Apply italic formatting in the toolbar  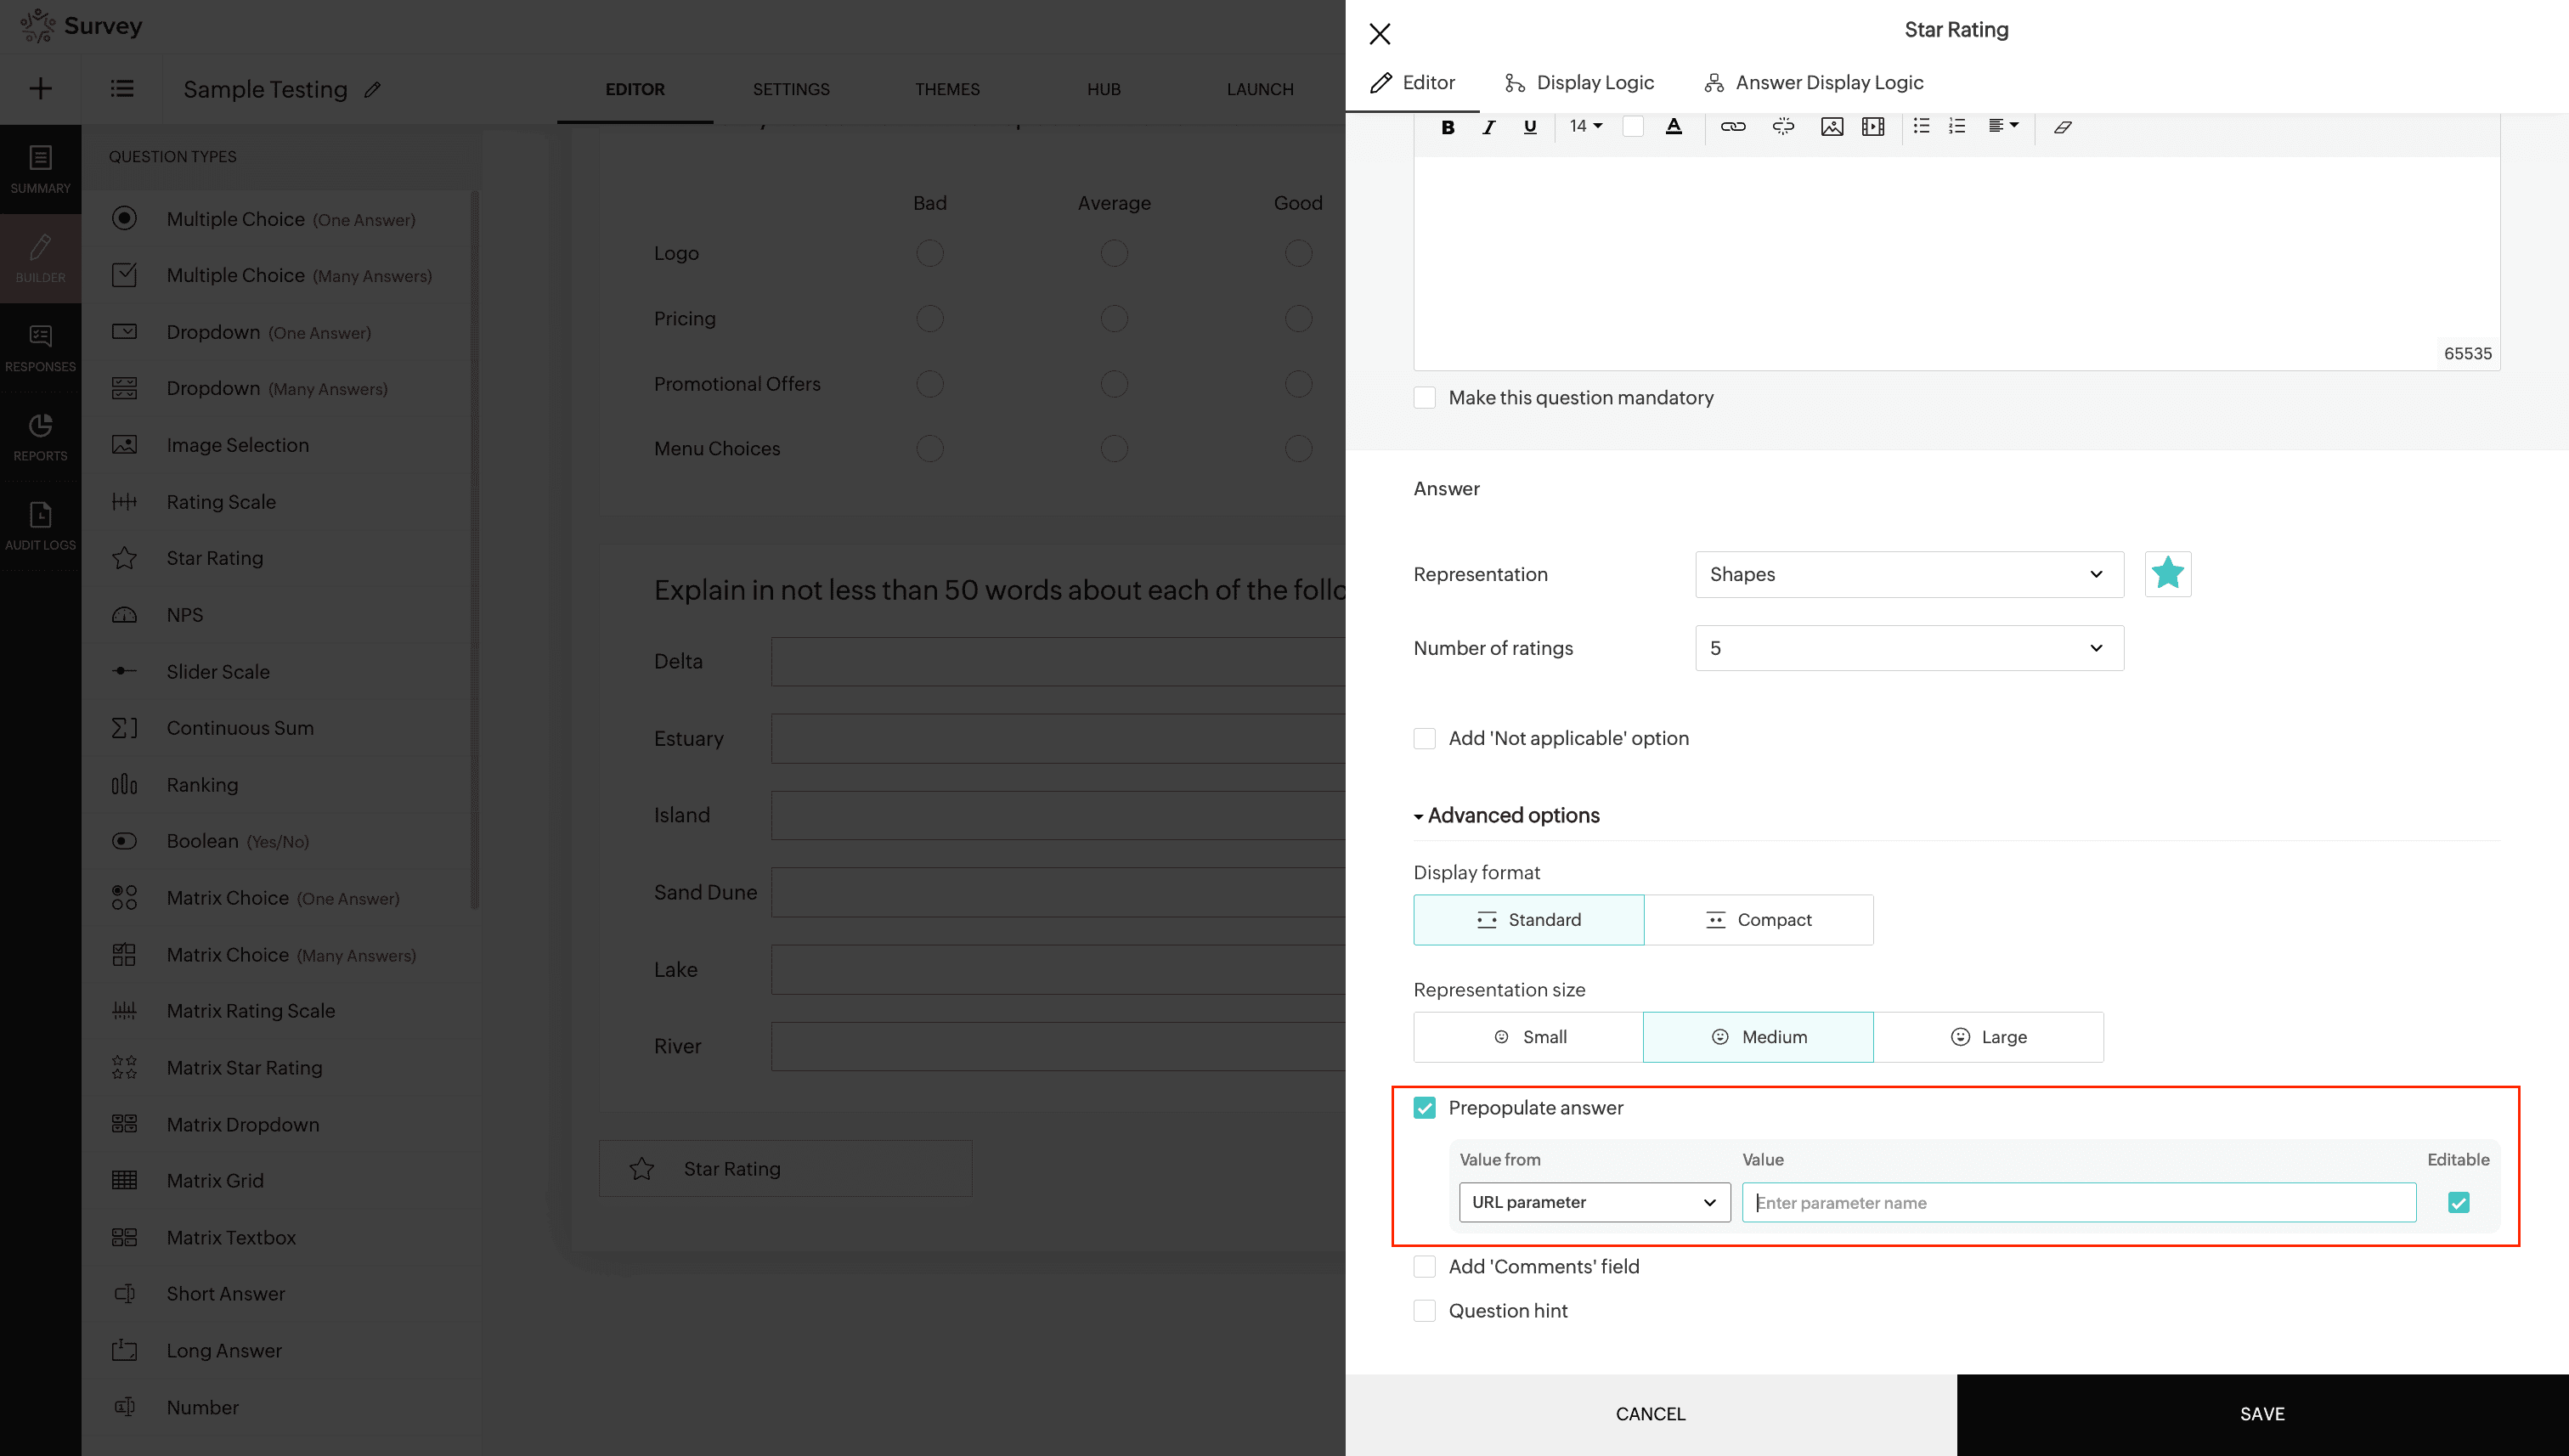1488,127
